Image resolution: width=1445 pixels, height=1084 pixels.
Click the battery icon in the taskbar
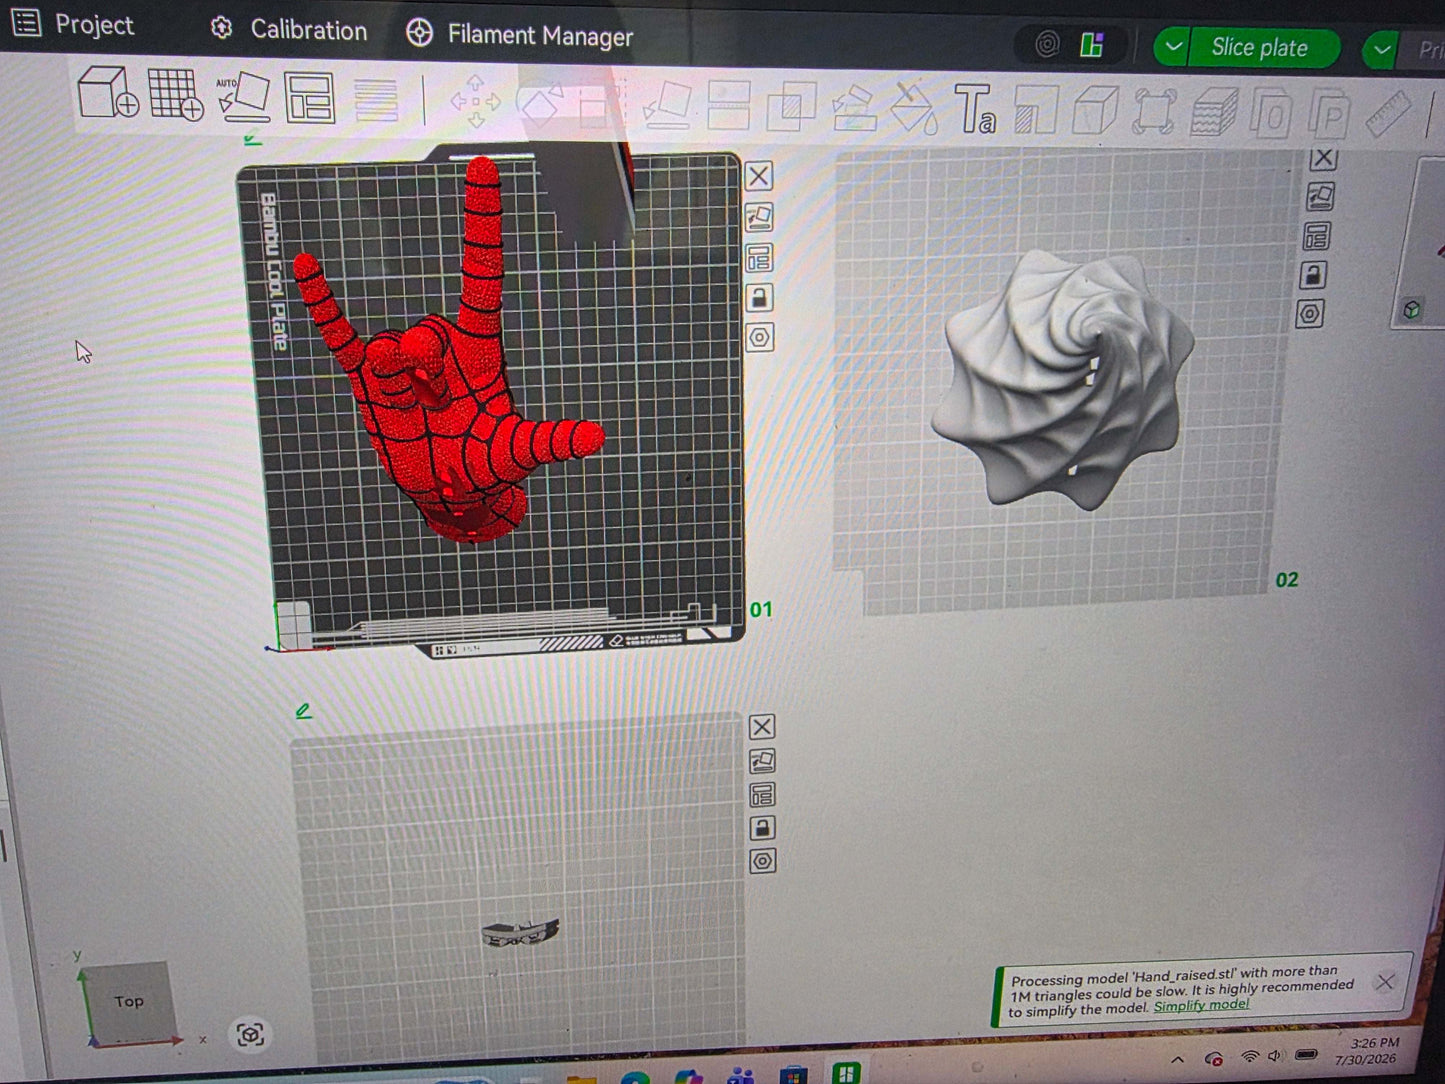pyautogui.click(x=1306, y=1055)
